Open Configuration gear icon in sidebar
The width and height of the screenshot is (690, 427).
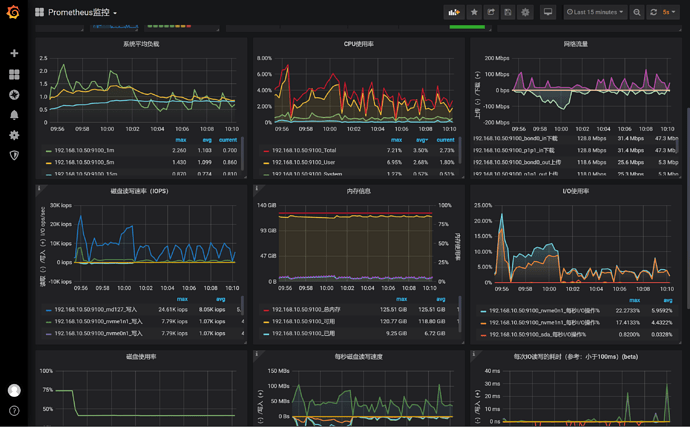pyautogui.click(x=14, y=135)
